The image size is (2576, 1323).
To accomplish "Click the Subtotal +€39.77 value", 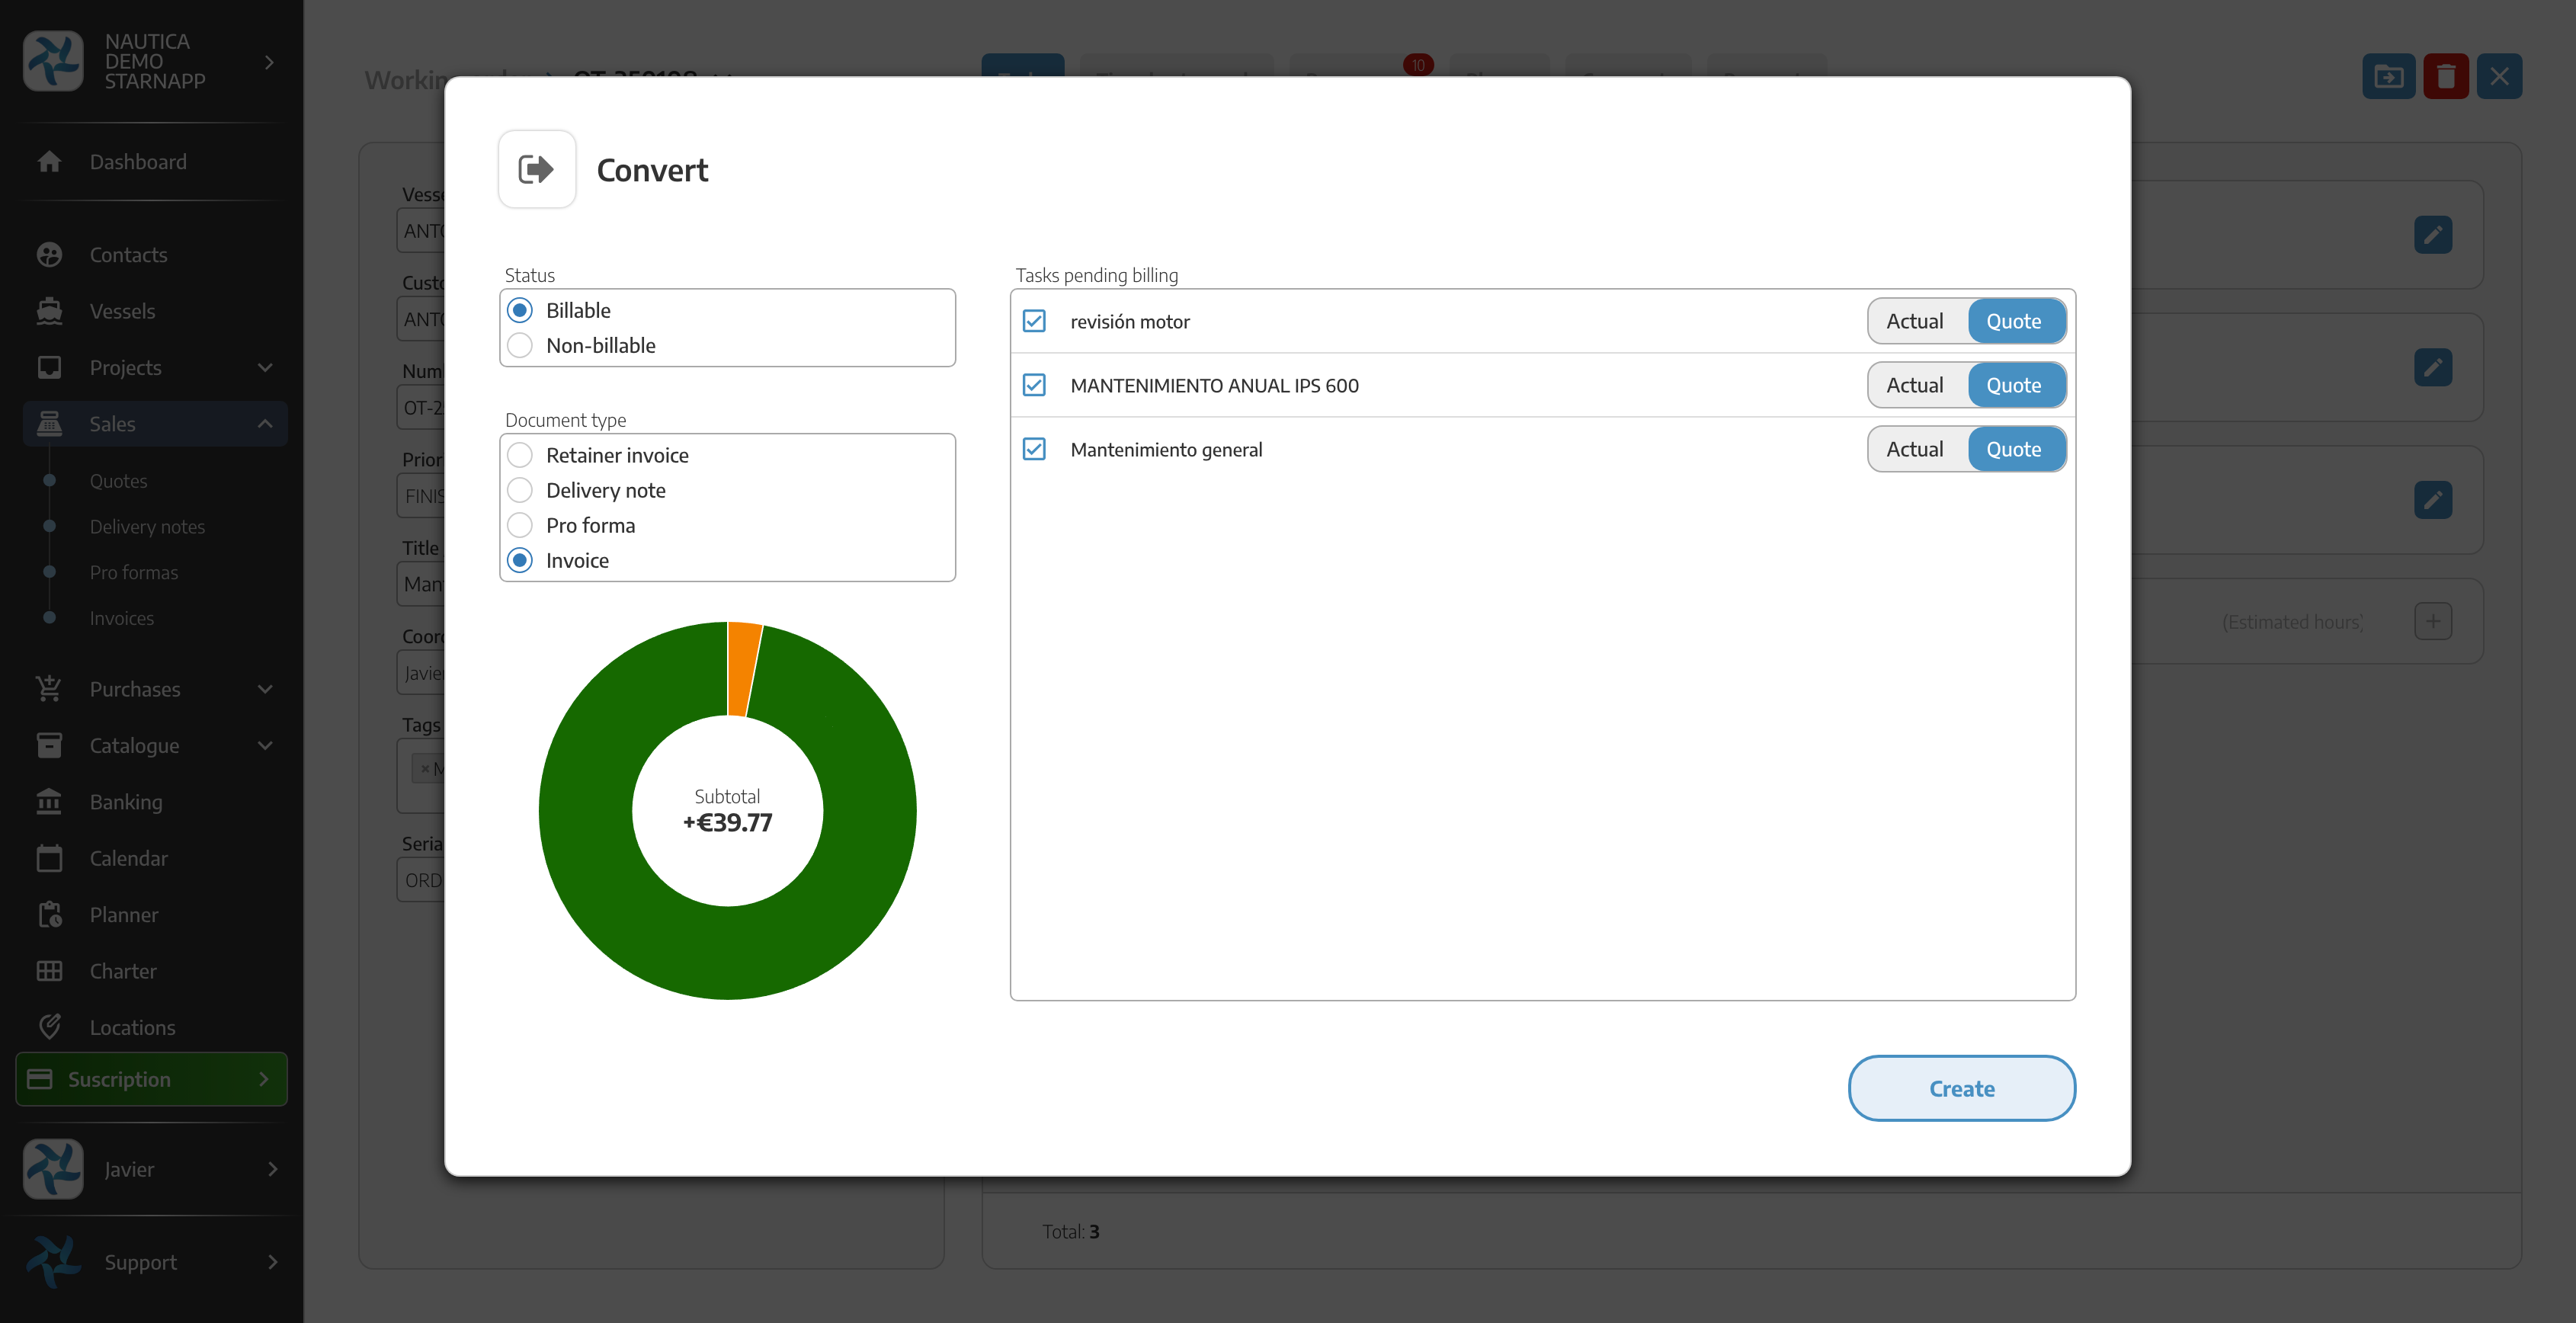I will tap(728, 823).
